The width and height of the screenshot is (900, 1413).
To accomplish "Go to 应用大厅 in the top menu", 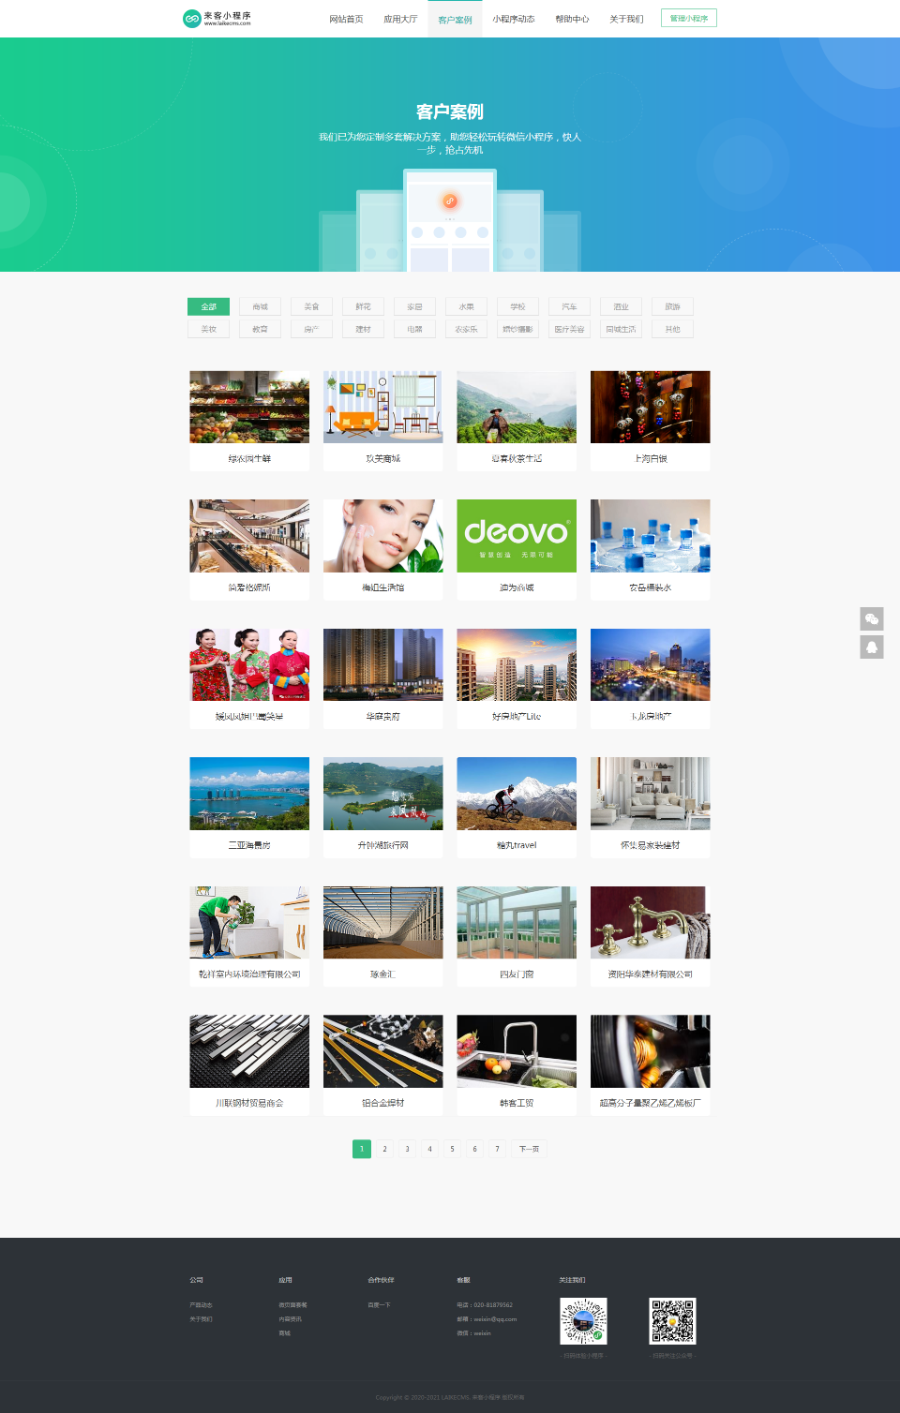I will pyautogui.click(x=400, y=19).
